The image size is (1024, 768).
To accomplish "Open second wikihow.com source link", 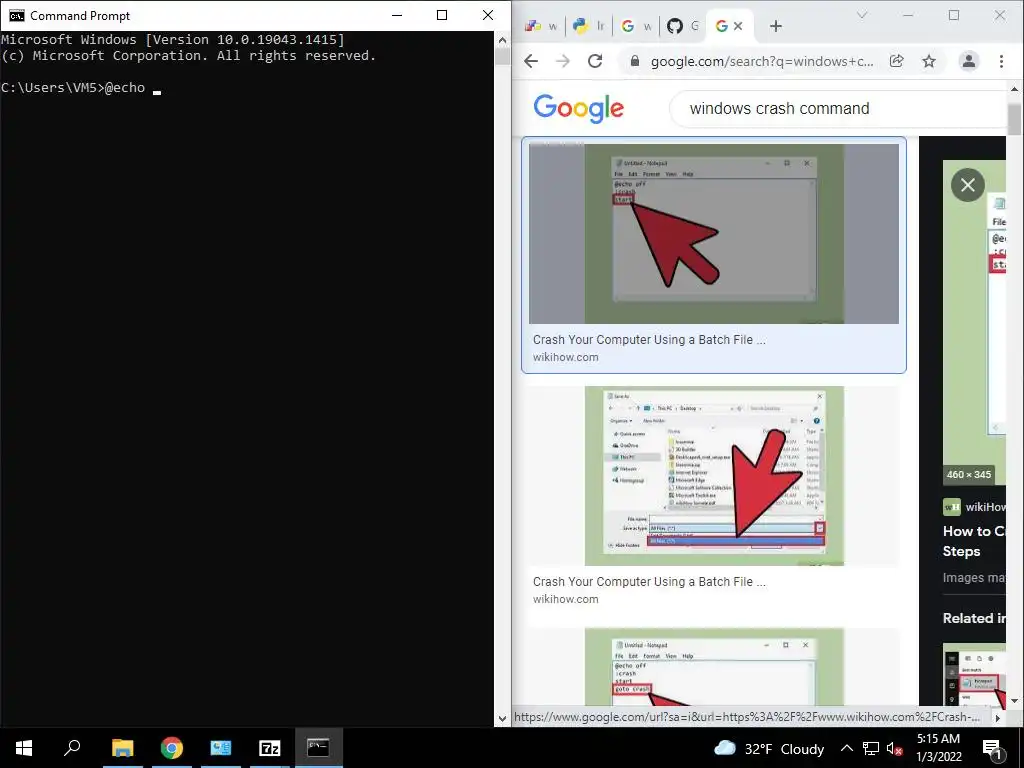I will click(x=566, y=599).
